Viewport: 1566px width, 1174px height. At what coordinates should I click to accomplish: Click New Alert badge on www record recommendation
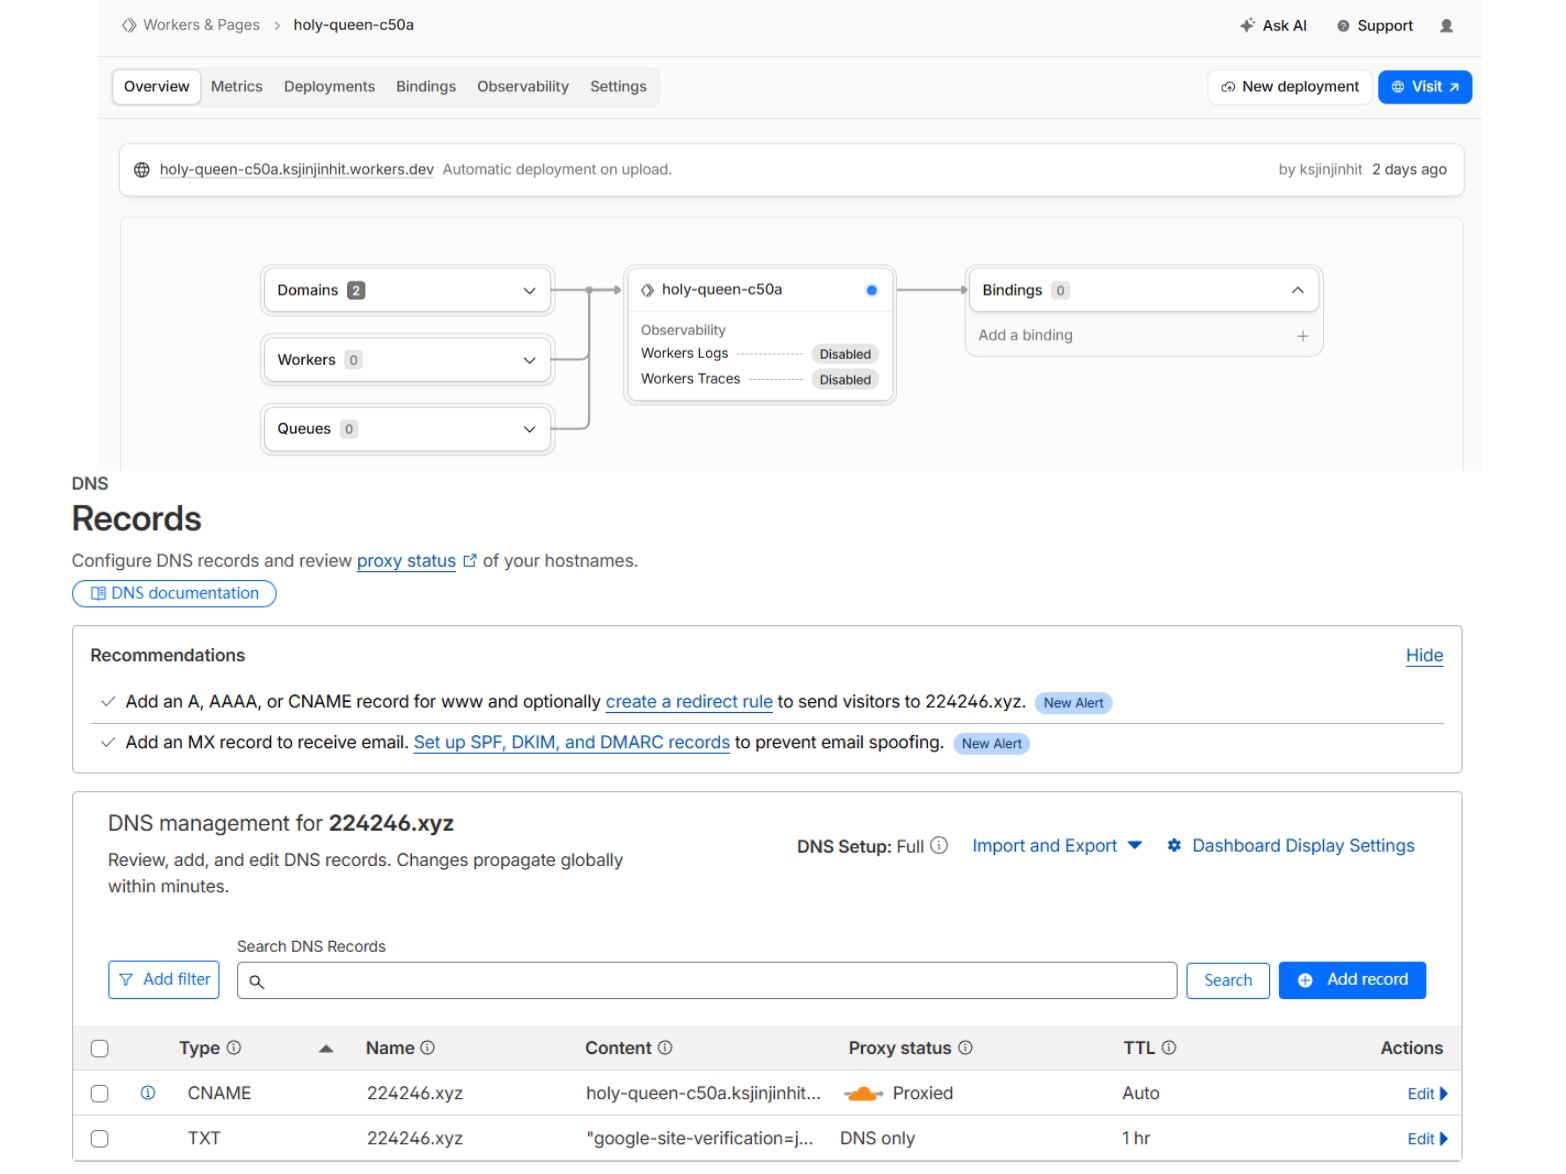[x=1073, y=703]
